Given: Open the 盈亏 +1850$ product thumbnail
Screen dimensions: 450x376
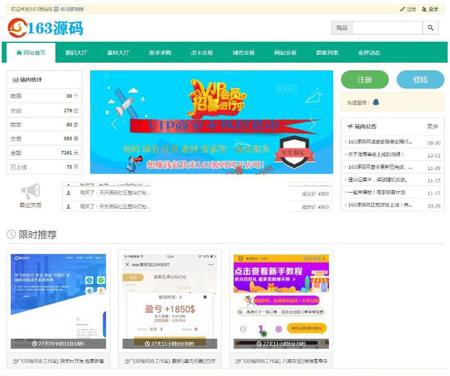Looking at the screenshot, I should click(x=170, y=301).
